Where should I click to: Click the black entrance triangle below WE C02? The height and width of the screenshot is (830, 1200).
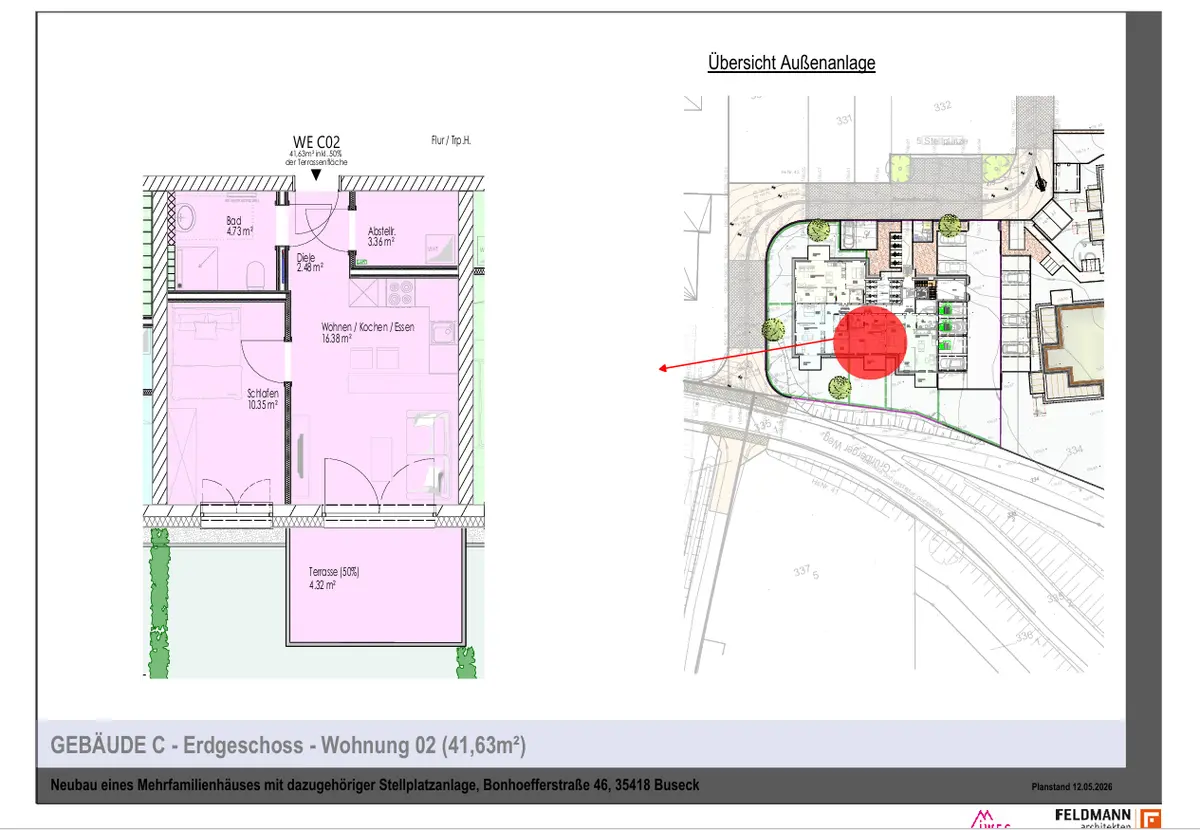click(x=316, y=175)
